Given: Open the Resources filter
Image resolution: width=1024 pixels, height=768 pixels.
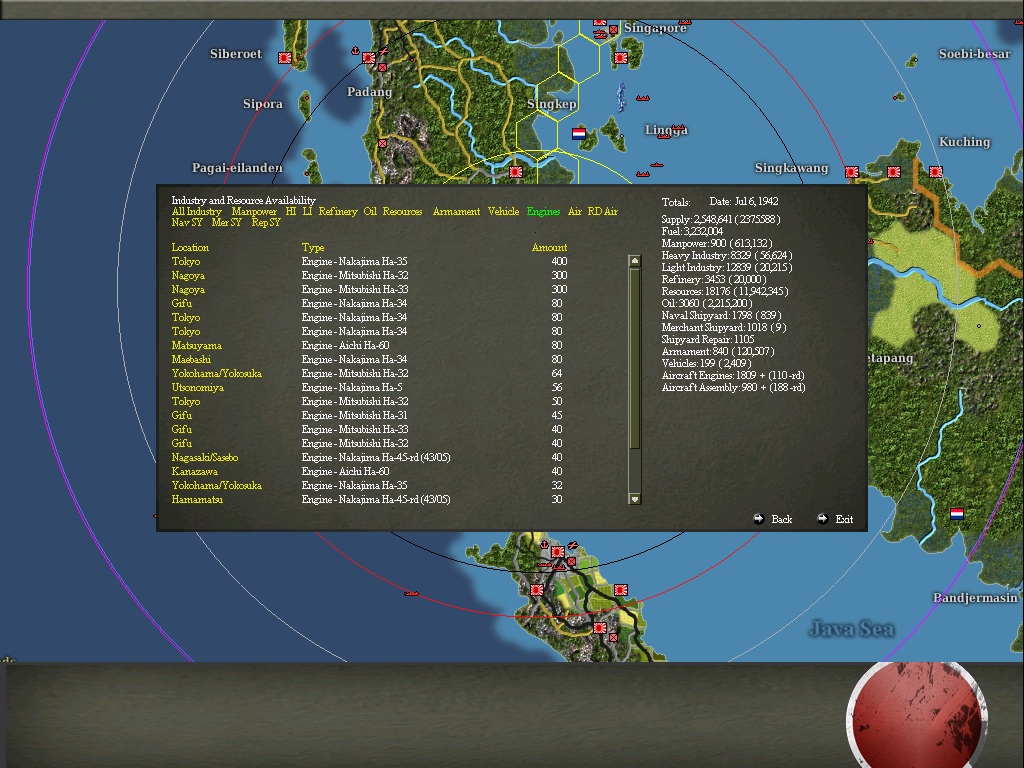Looking at the screenshot, I should (402, 212).
